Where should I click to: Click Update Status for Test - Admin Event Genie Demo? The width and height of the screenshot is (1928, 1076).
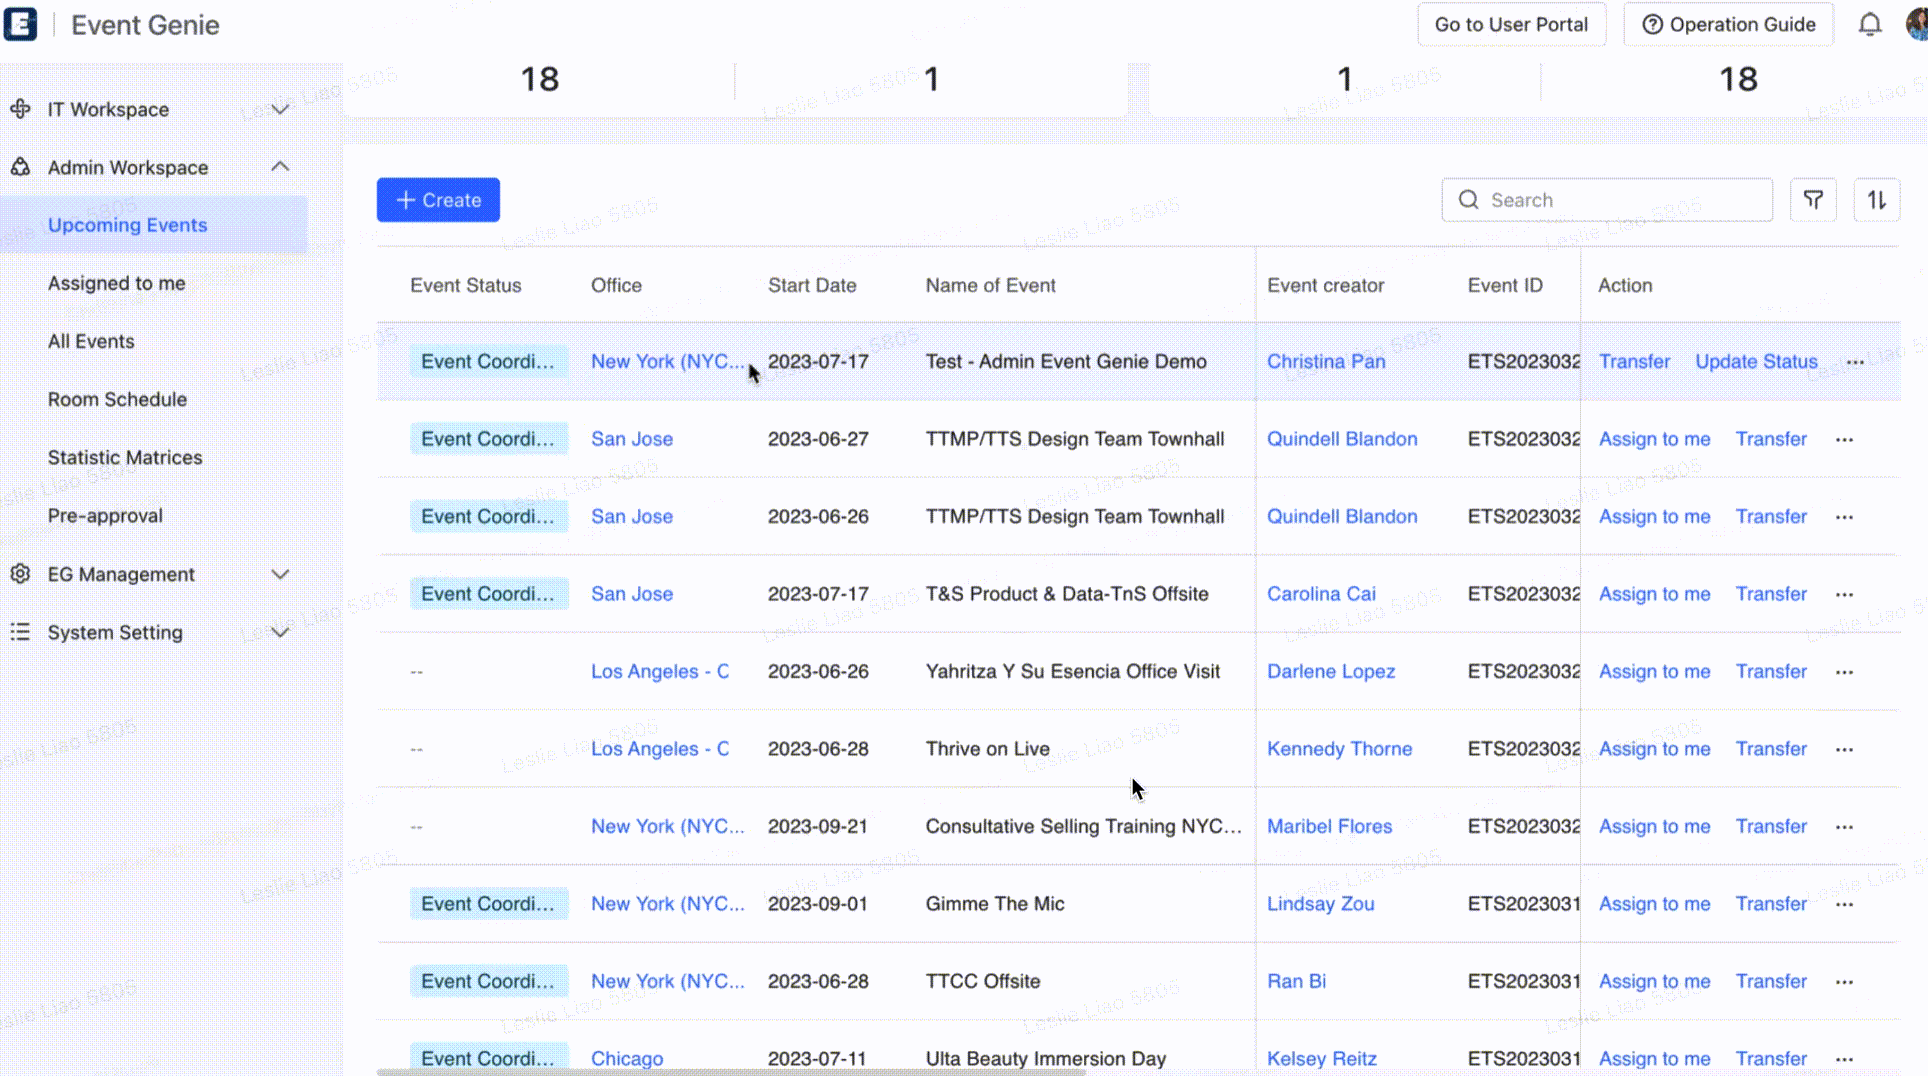pyautogui.click(x=1756, y=361)
